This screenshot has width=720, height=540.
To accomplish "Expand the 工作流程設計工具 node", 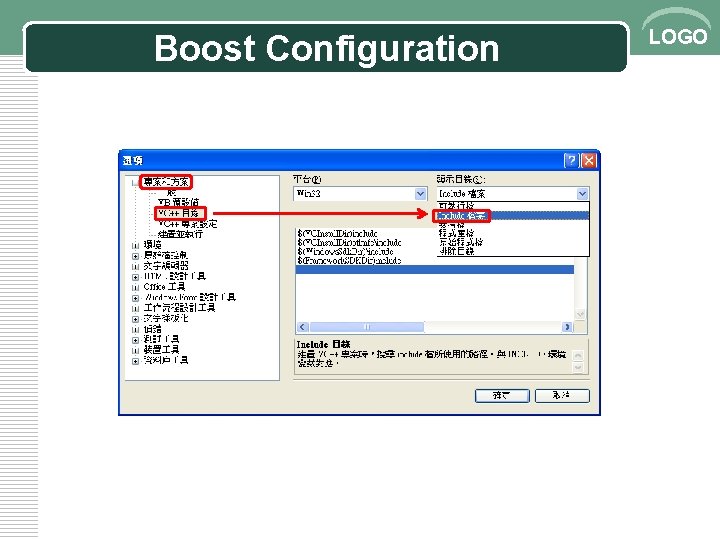I will pyautogui.click(x=135, y=309).
